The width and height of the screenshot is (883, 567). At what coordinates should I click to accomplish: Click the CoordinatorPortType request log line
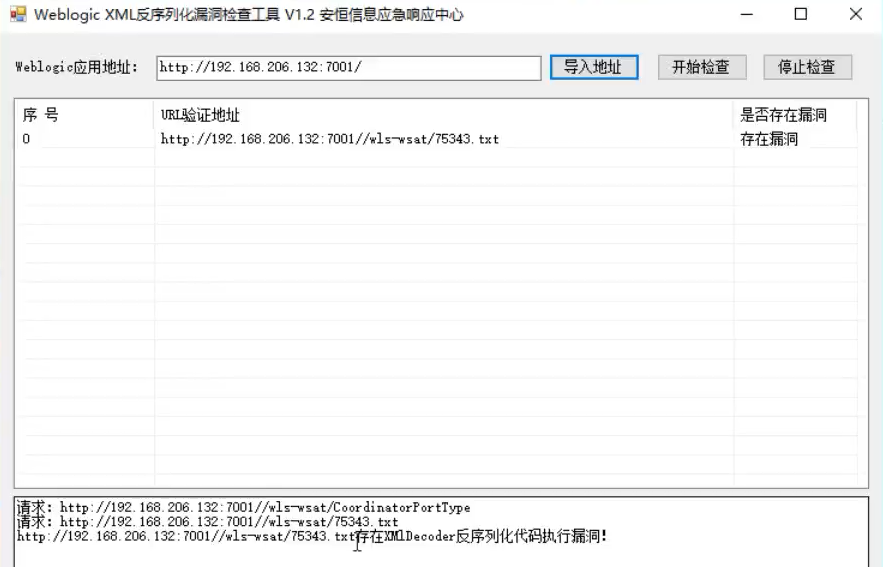click(x=243, y=508)
